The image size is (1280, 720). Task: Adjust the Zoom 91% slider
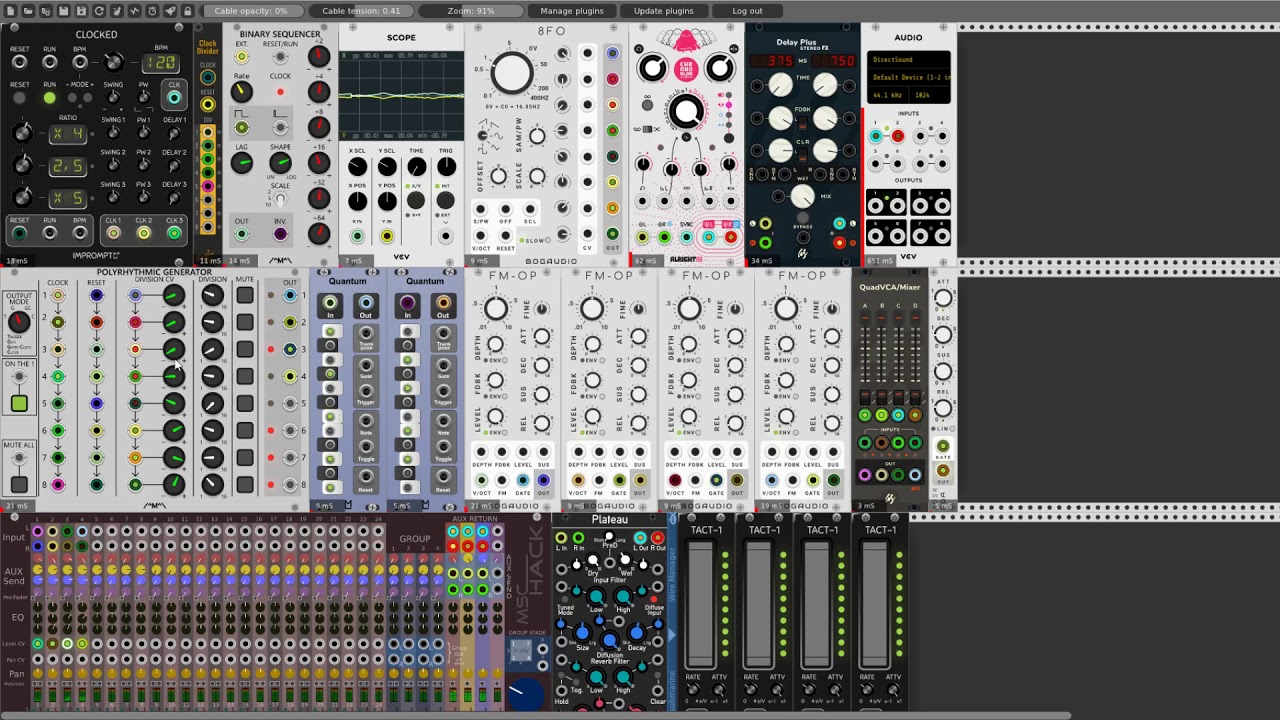(471, 11)
